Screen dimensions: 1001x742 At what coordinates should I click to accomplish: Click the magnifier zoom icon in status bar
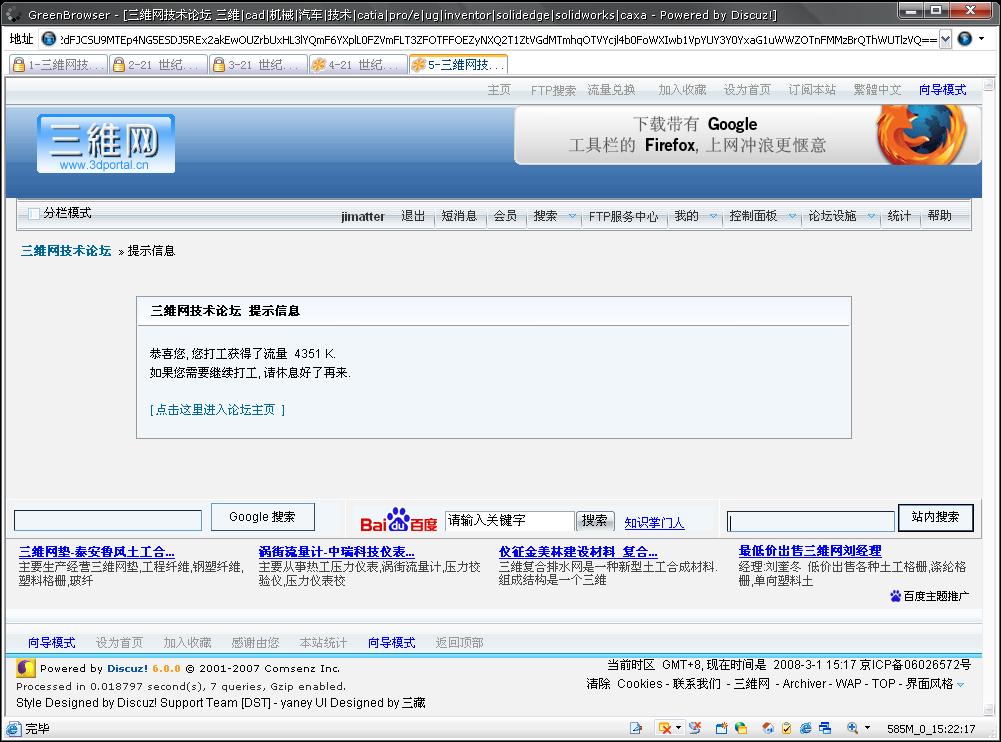pyautogui.click(x=852, y=728)
